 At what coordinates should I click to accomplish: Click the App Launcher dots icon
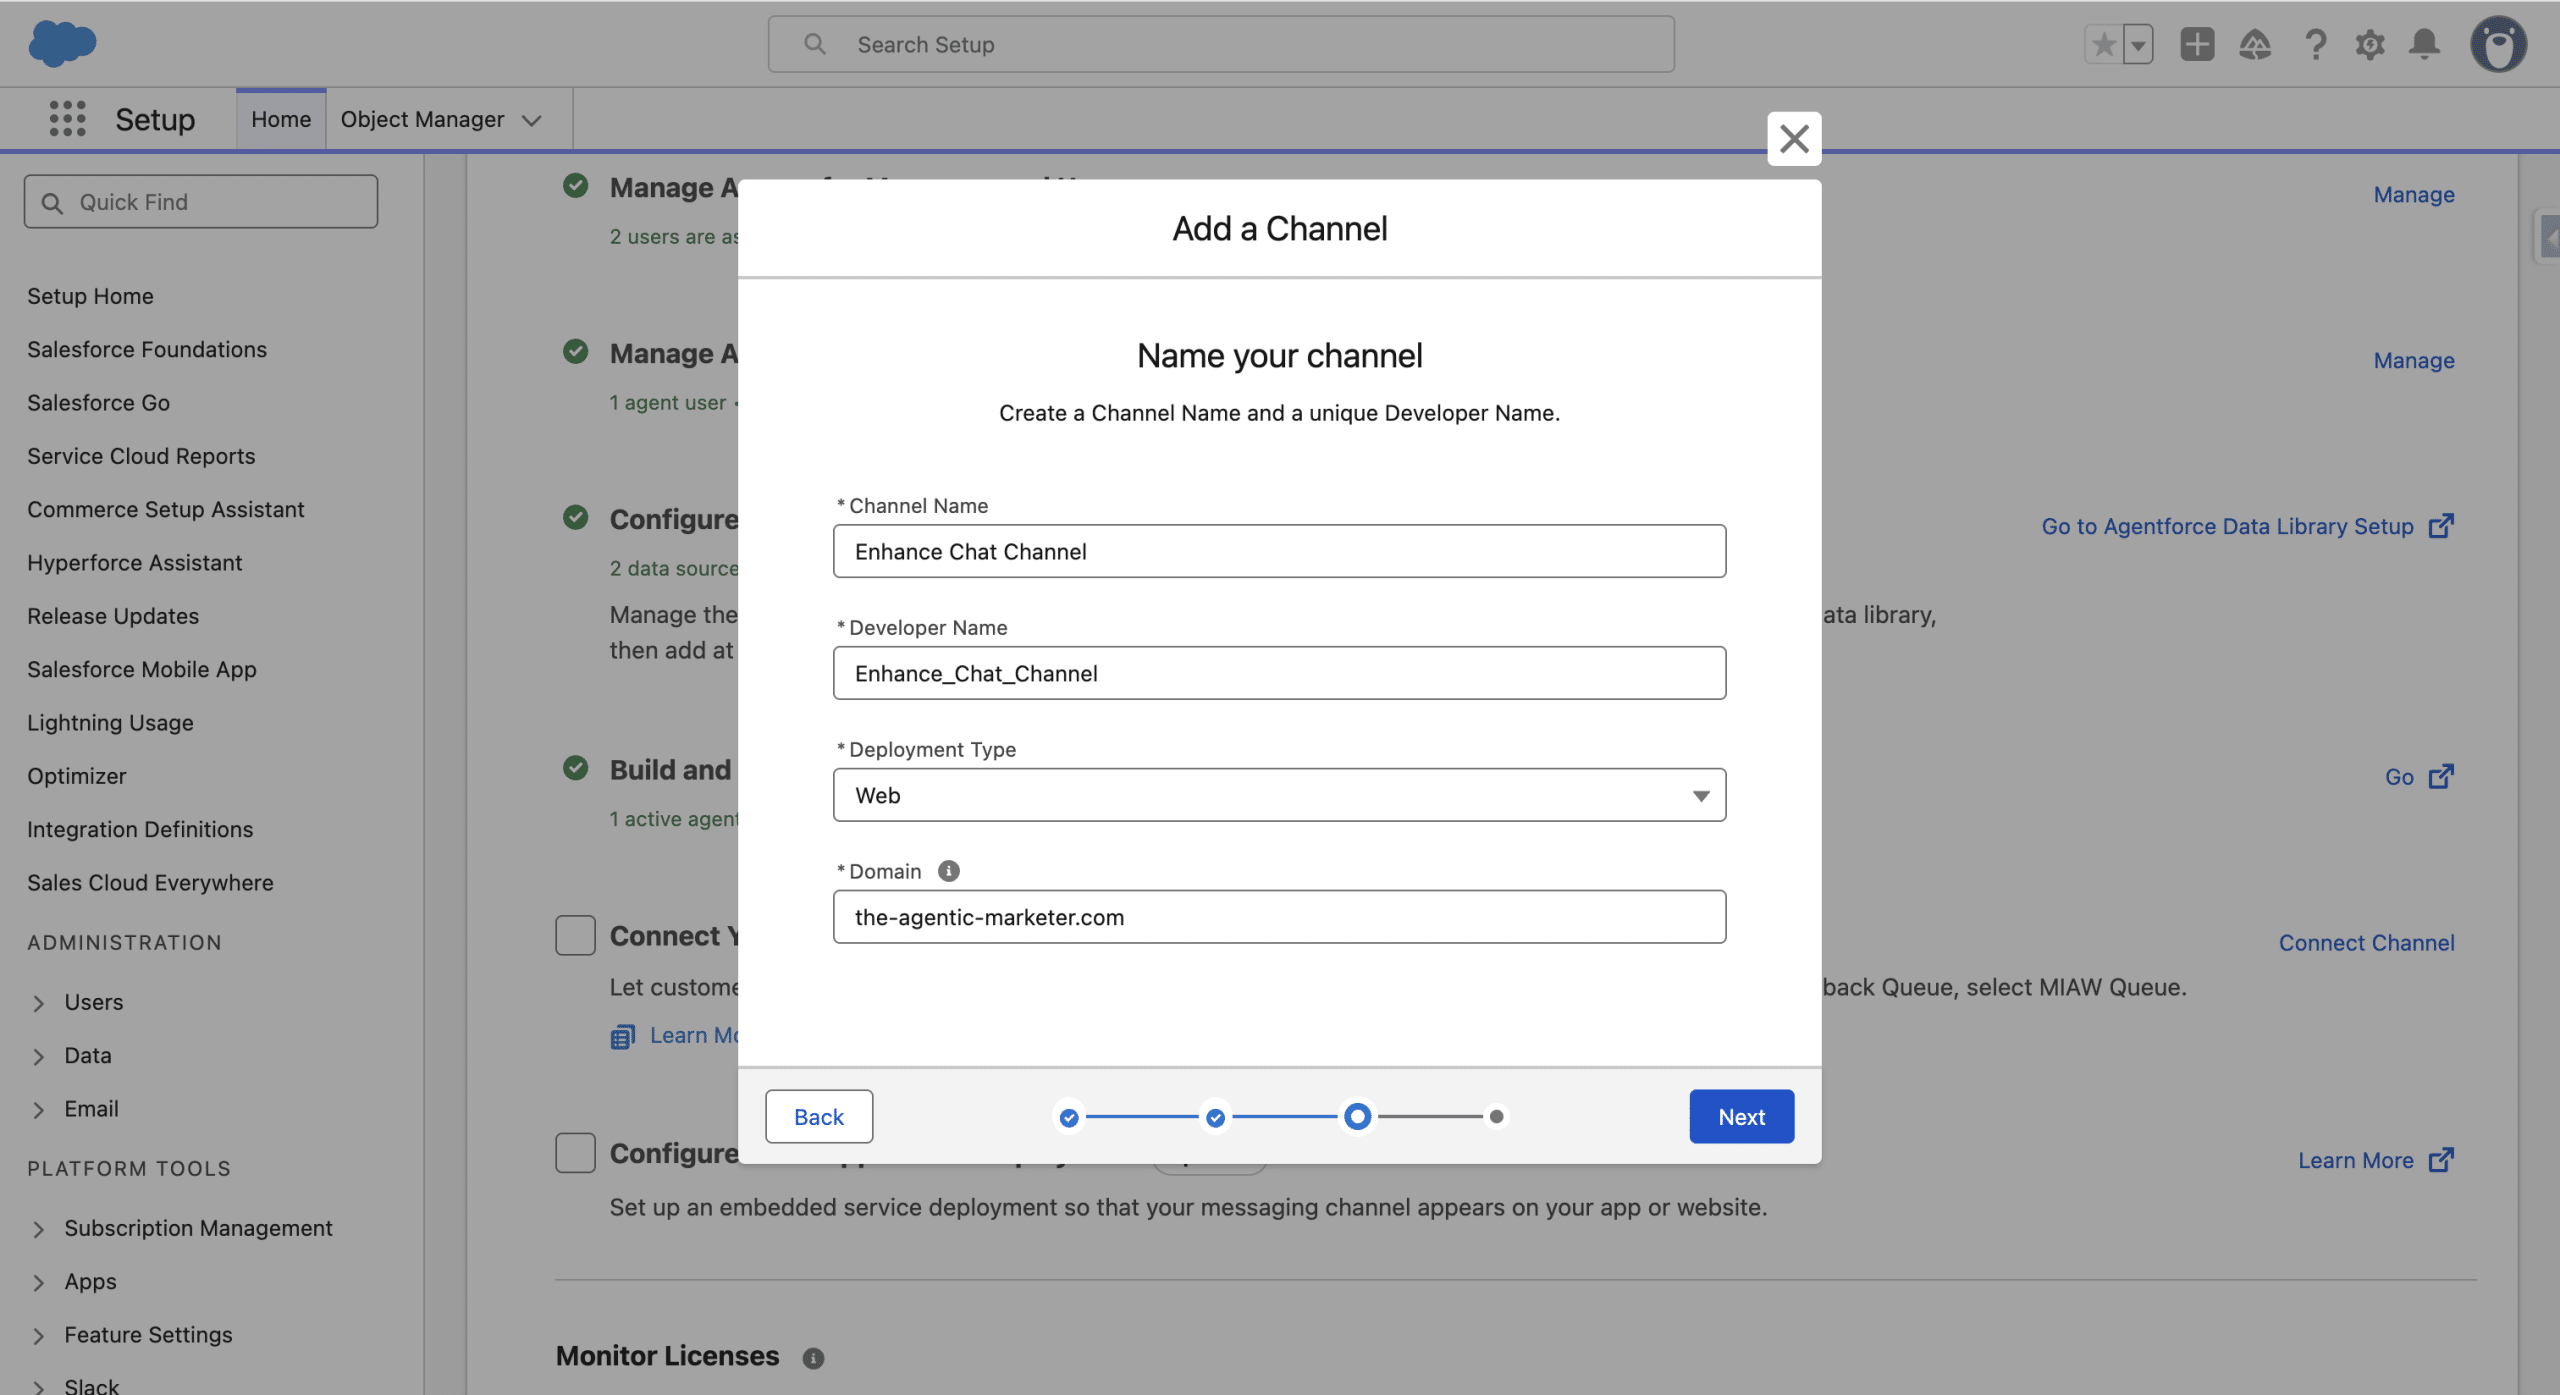[67, 119]
